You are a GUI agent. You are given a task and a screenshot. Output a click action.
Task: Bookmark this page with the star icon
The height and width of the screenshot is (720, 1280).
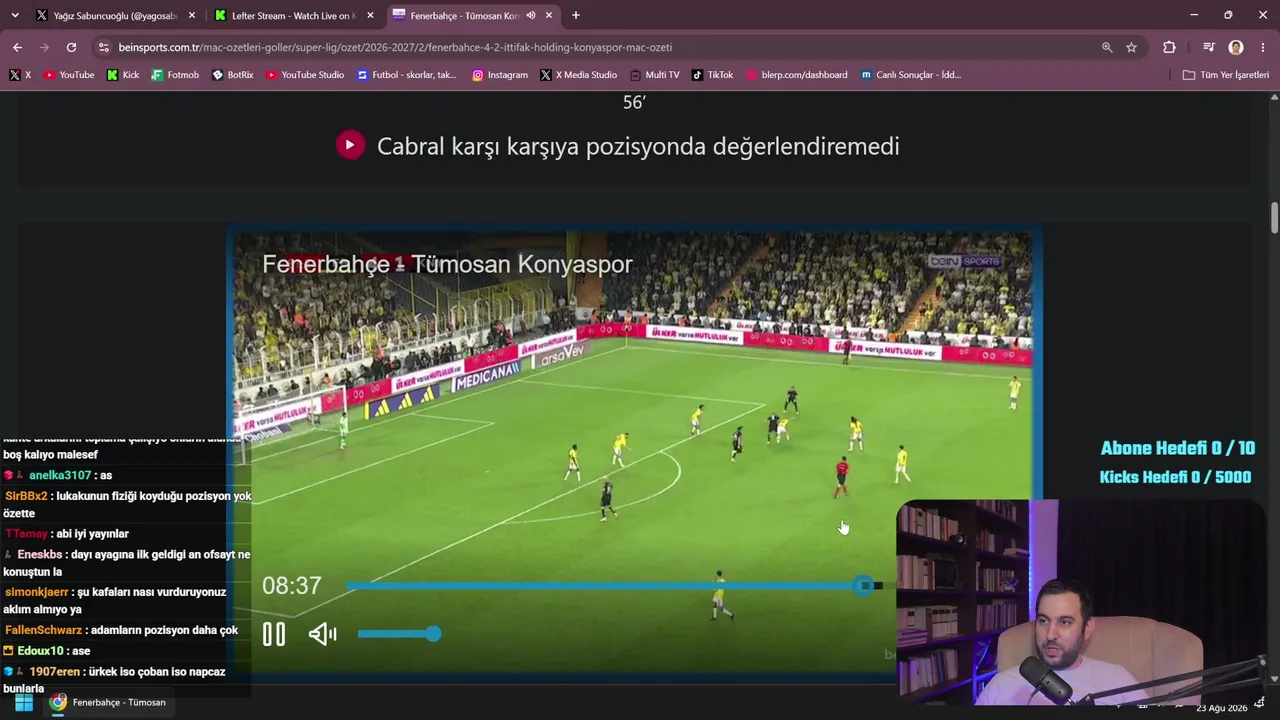[1131, 47]
